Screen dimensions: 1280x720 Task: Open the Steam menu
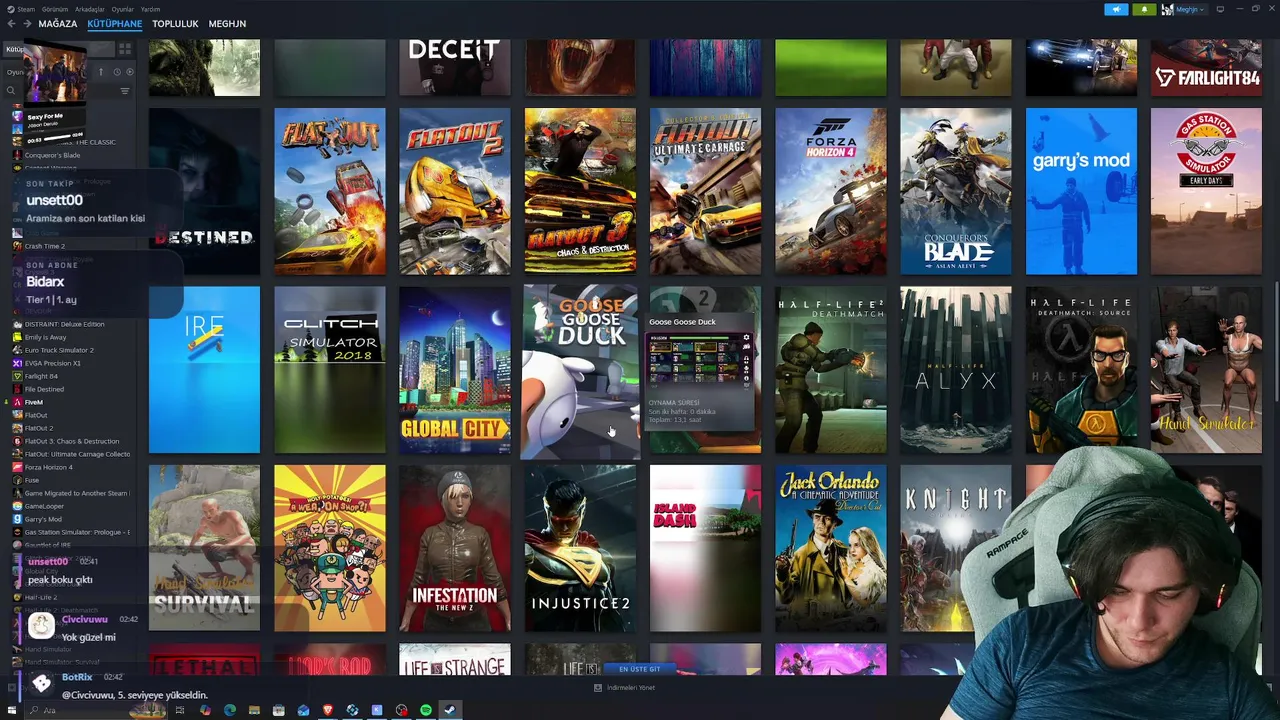click(25, 9)
